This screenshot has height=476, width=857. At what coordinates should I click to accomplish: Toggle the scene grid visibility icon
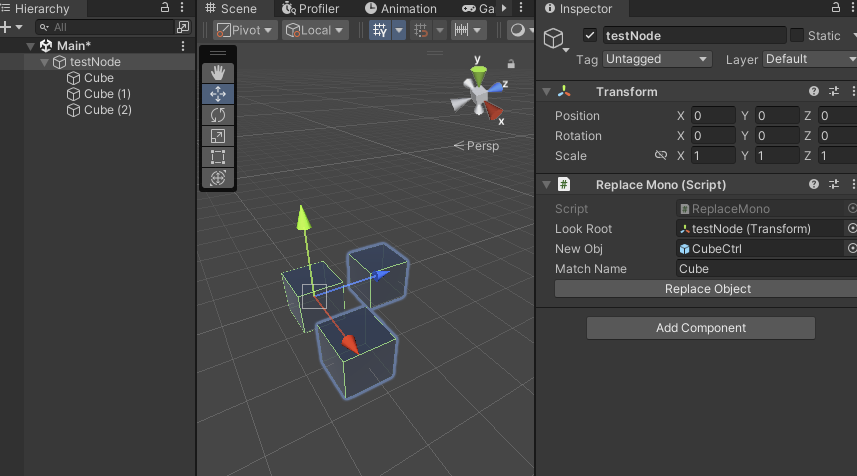point(380,30)
